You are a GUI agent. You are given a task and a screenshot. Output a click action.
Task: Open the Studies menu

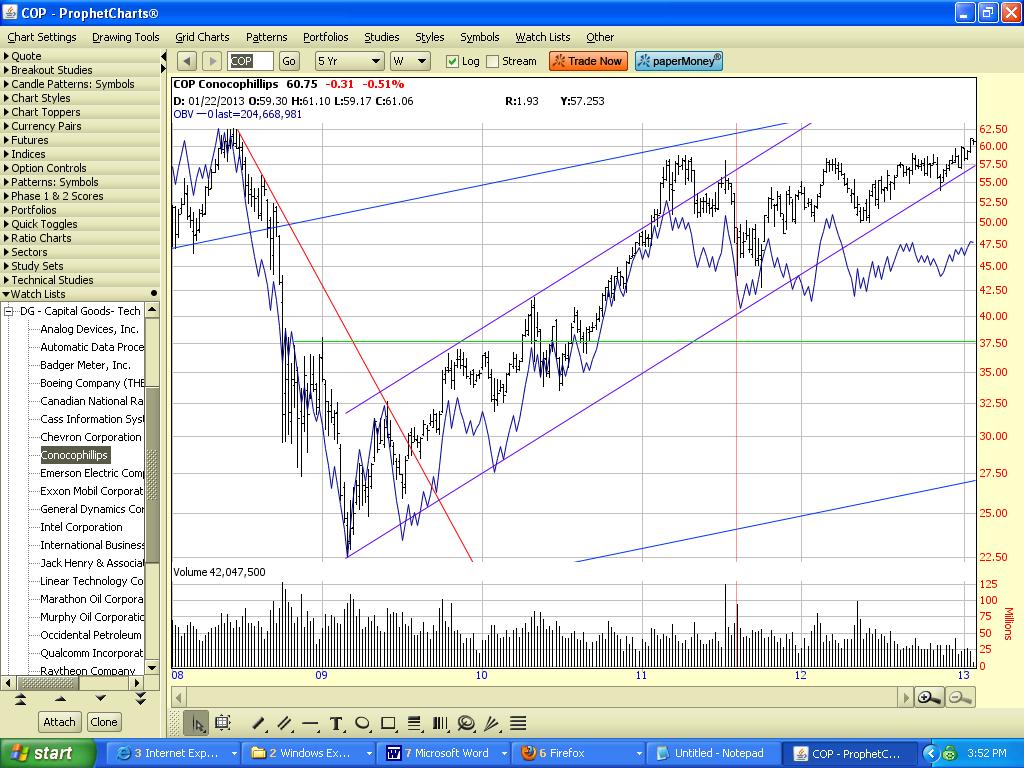(382, 37)
